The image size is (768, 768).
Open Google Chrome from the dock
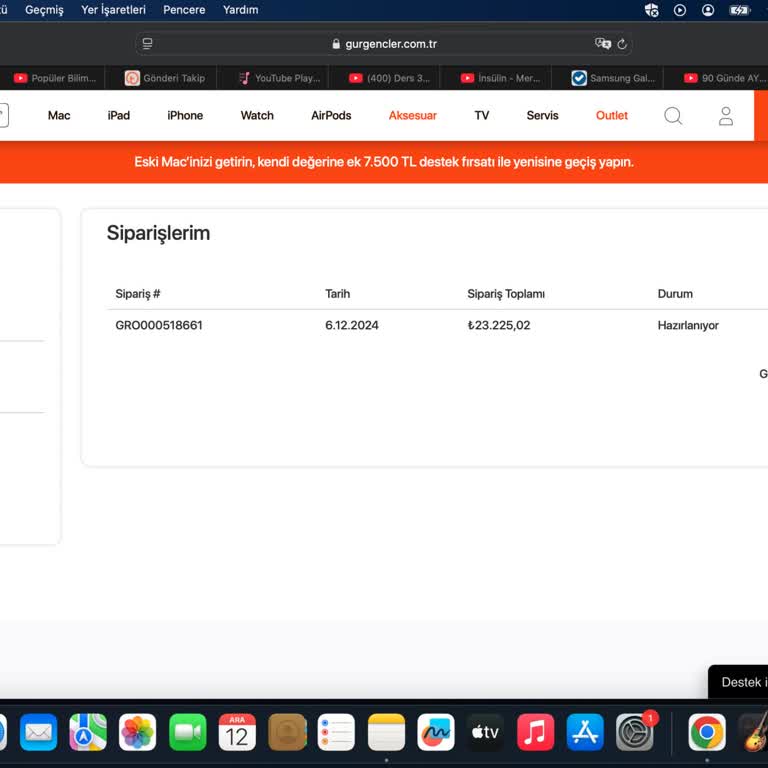pos(707,732)
